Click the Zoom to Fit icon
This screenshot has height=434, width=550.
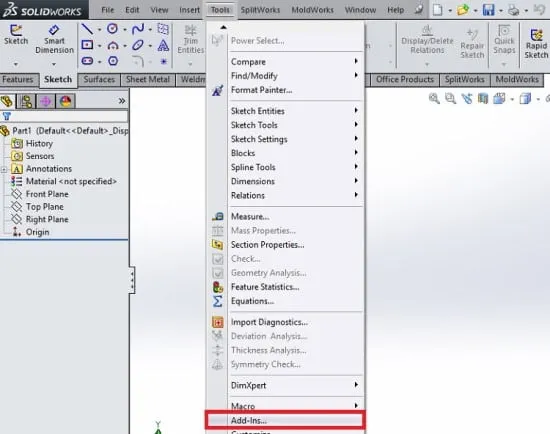[x=434, y=99]
